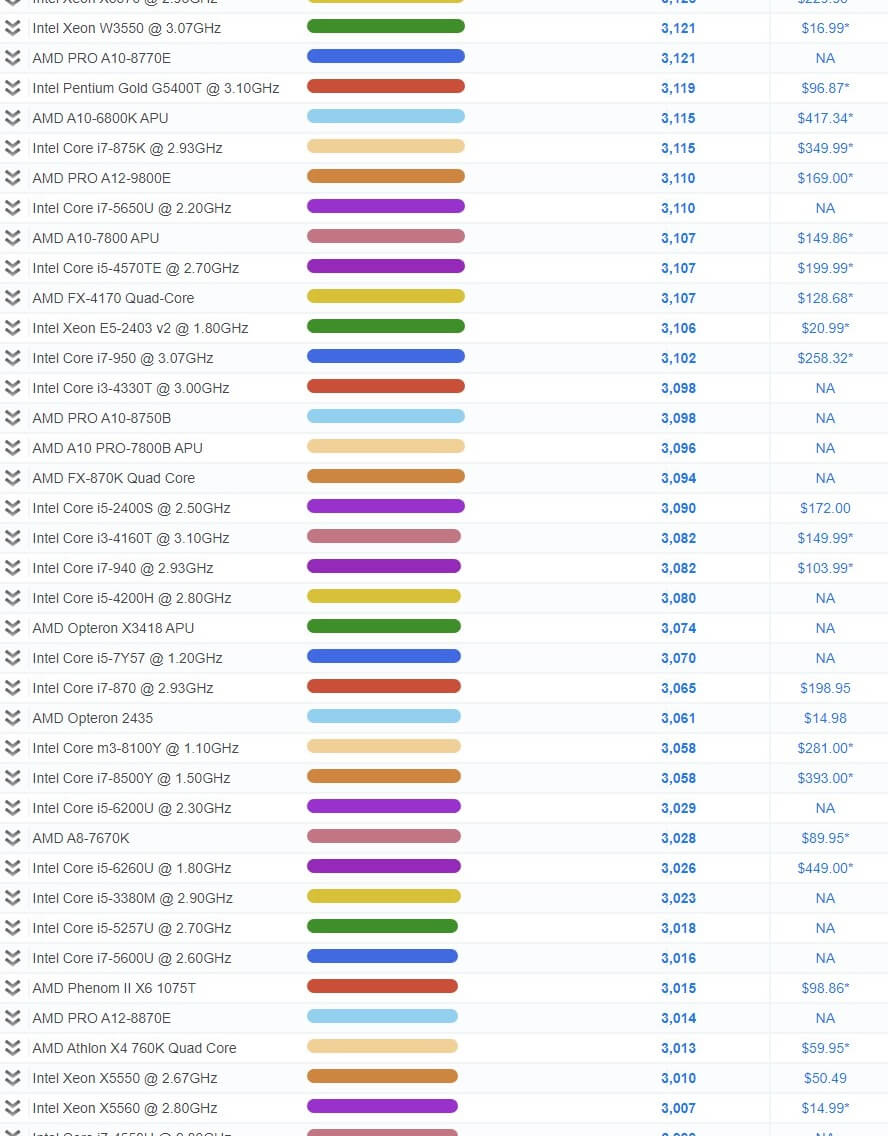Open the Intel Core i5-6200U @ 2.30GHz link
This screenshot has height=1136, width=888.
pos(132,808)
